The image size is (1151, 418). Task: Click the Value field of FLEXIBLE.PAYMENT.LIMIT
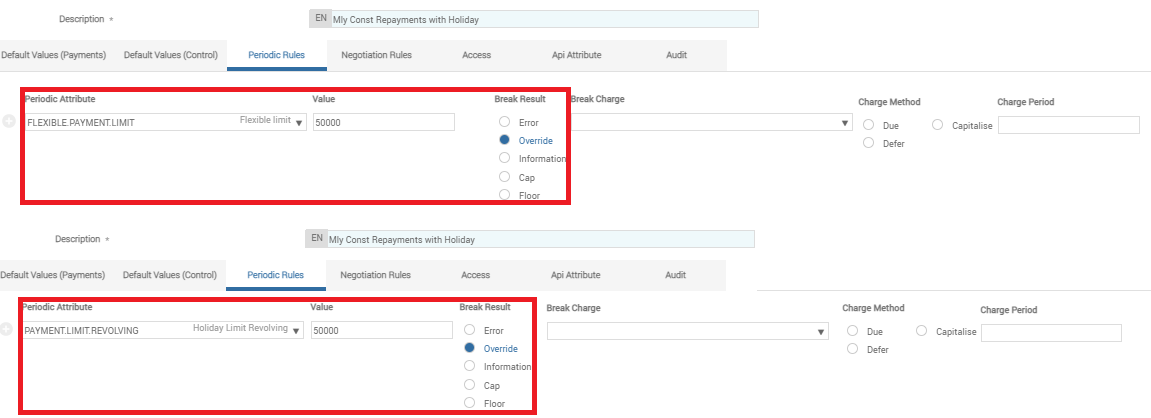point(383,123)
